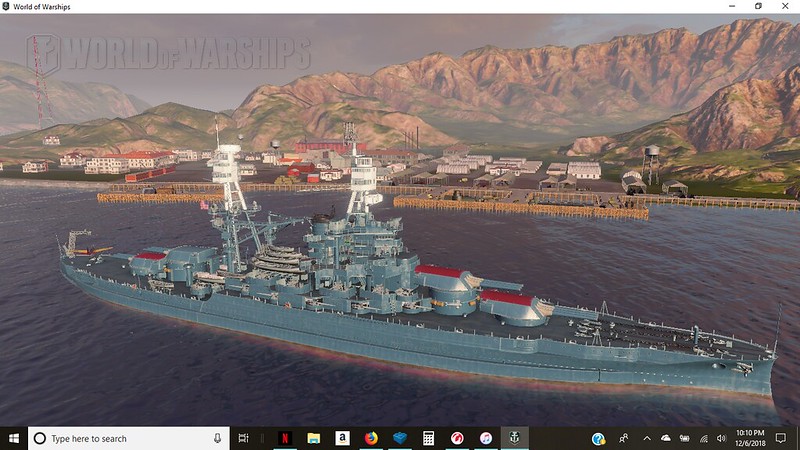Expand the hidden system tray icons
The width and height of the screenshot is (800, 450).
tap(646, 438)
